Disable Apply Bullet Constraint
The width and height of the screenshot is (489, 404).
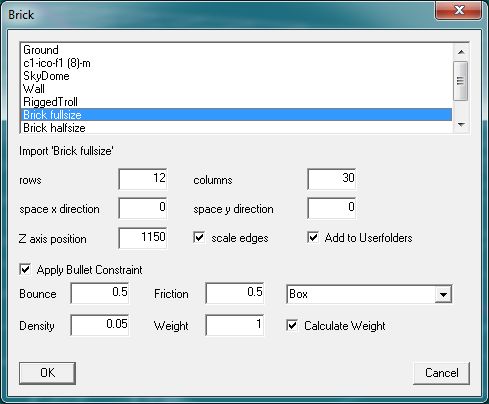pos(25,269)
